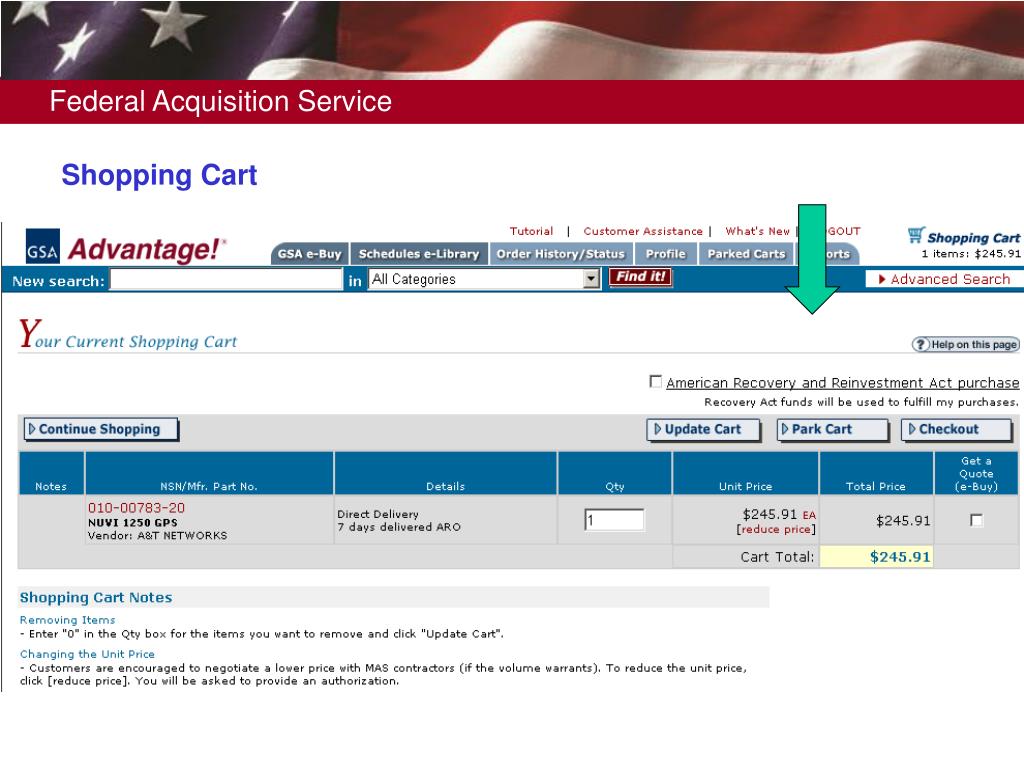Screen dimensions: 1024x768
Task: Click the Cart Total amount $245.91
Action: click(899, 557)
